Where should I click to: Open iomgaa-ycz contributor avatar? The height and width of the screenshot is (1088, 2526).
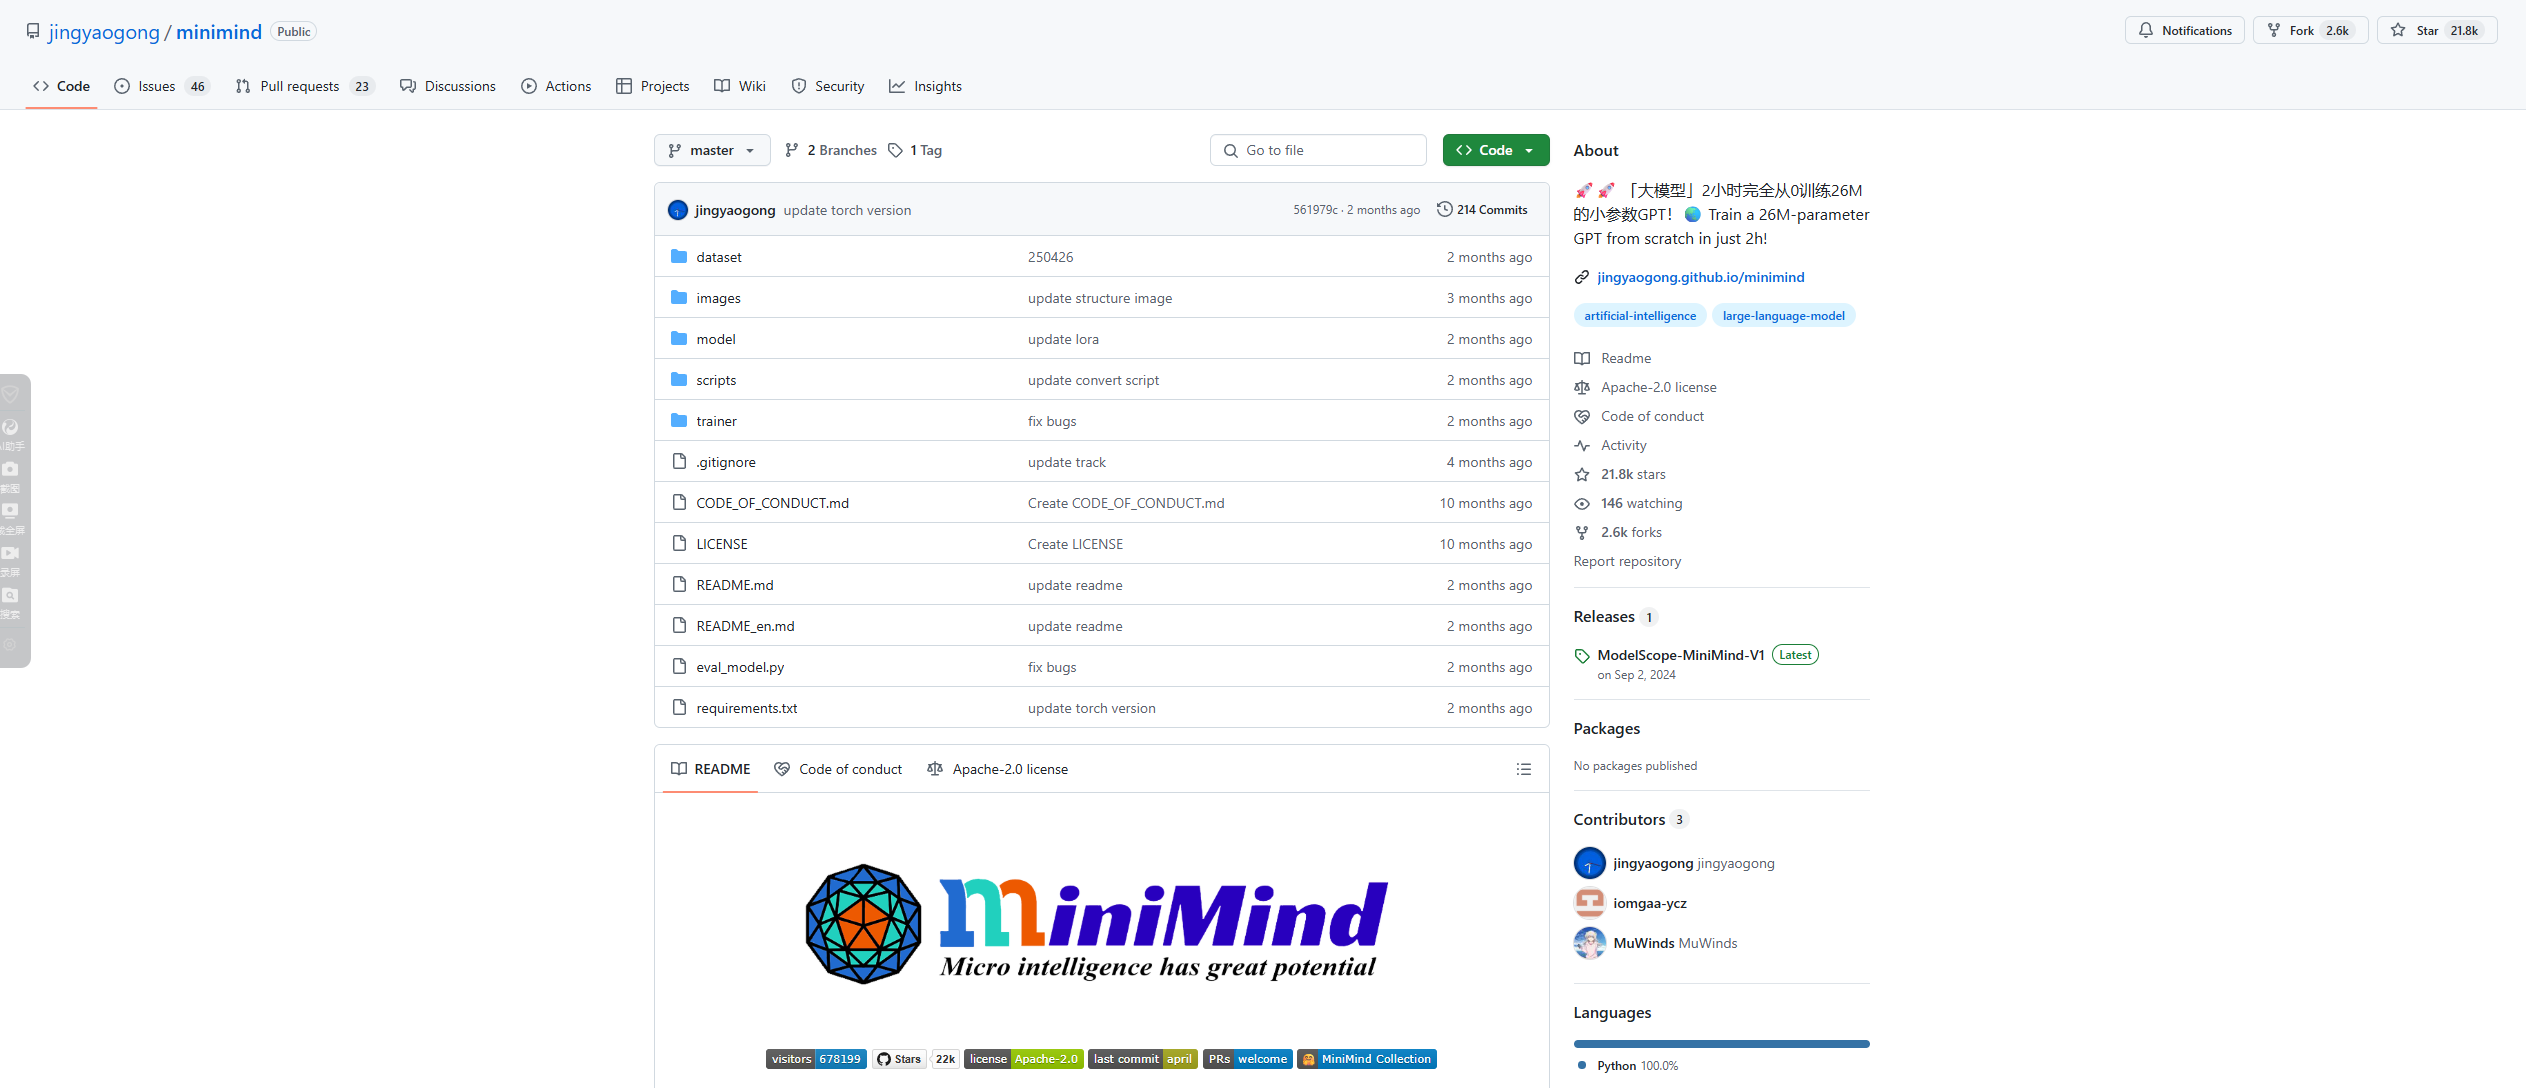coord(1589,903)
